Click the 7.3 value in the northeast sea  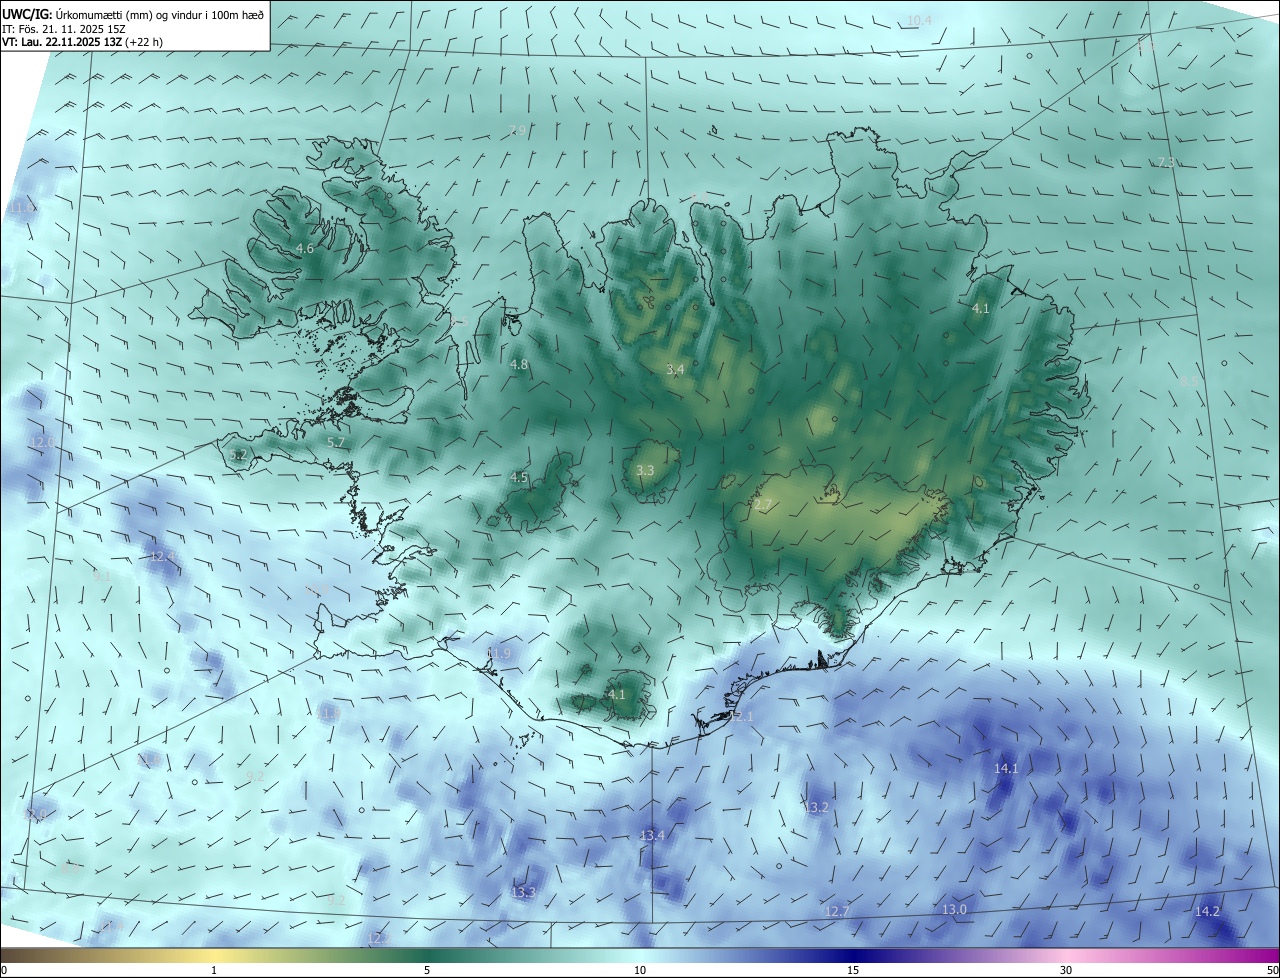1166,163
